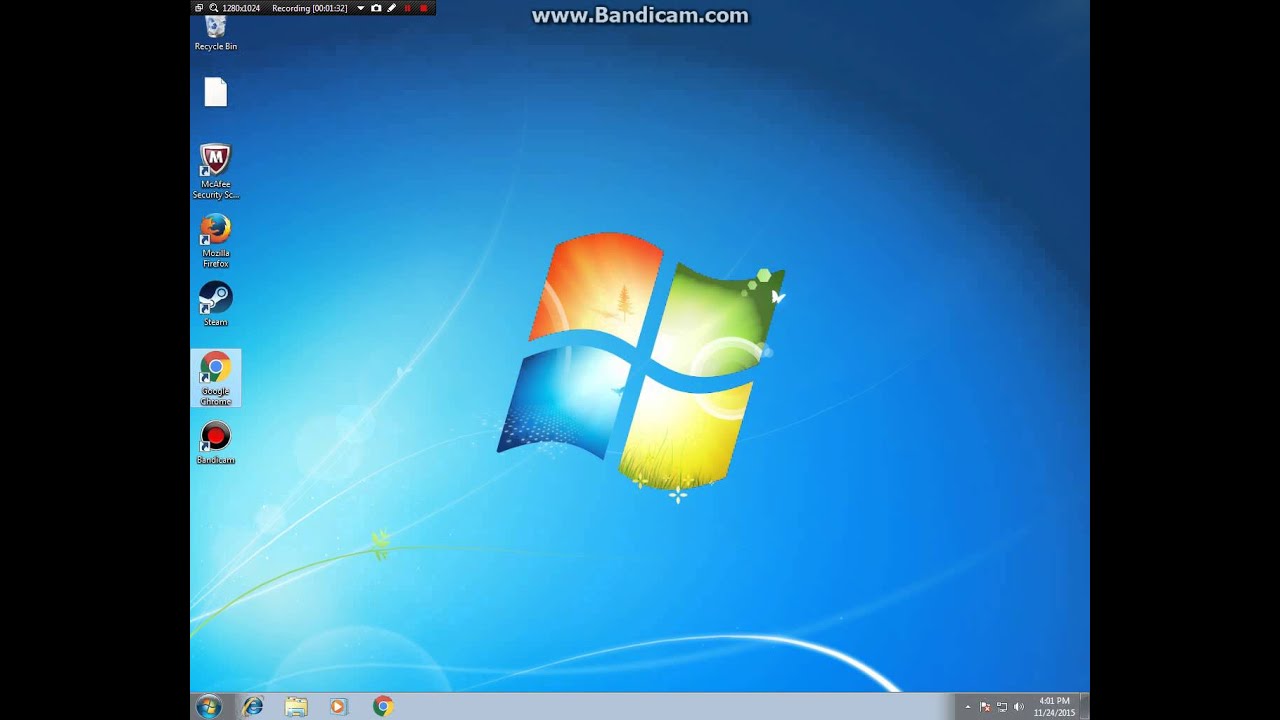Open Windows Explorer folder on taskbar

pos(296,706)
